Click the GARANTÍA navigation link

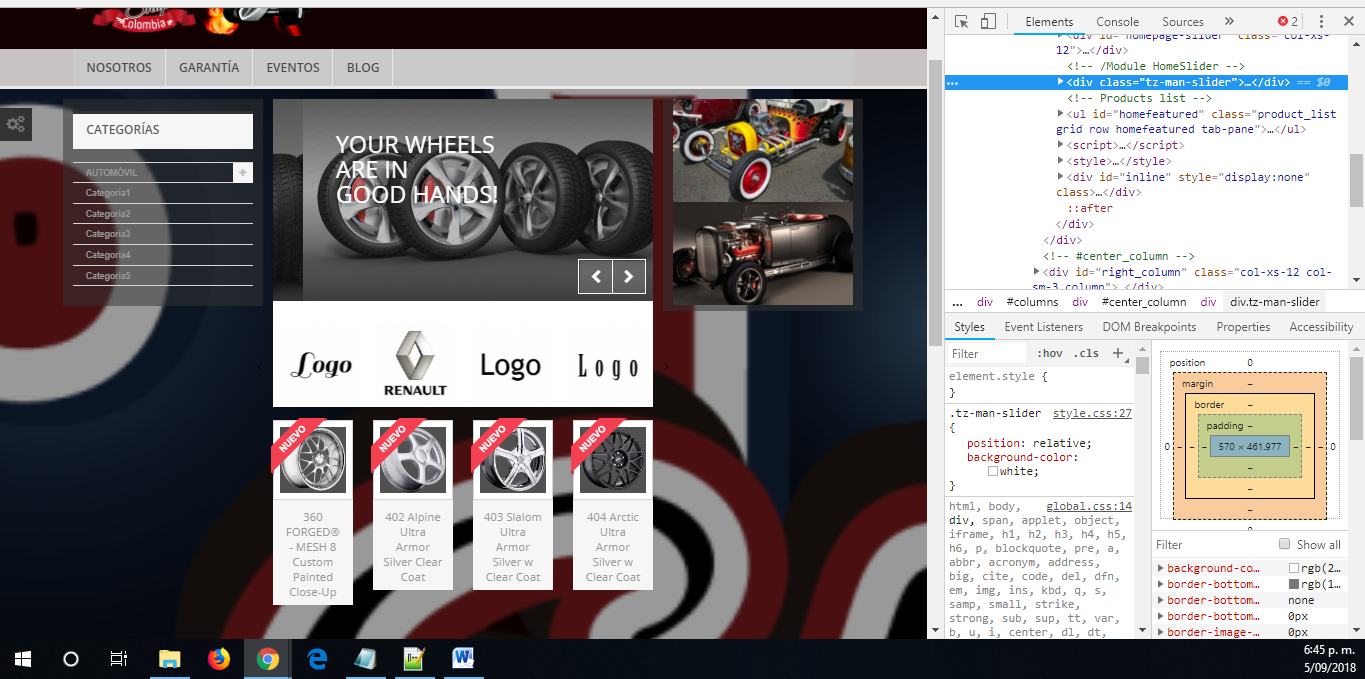[209, 68]
